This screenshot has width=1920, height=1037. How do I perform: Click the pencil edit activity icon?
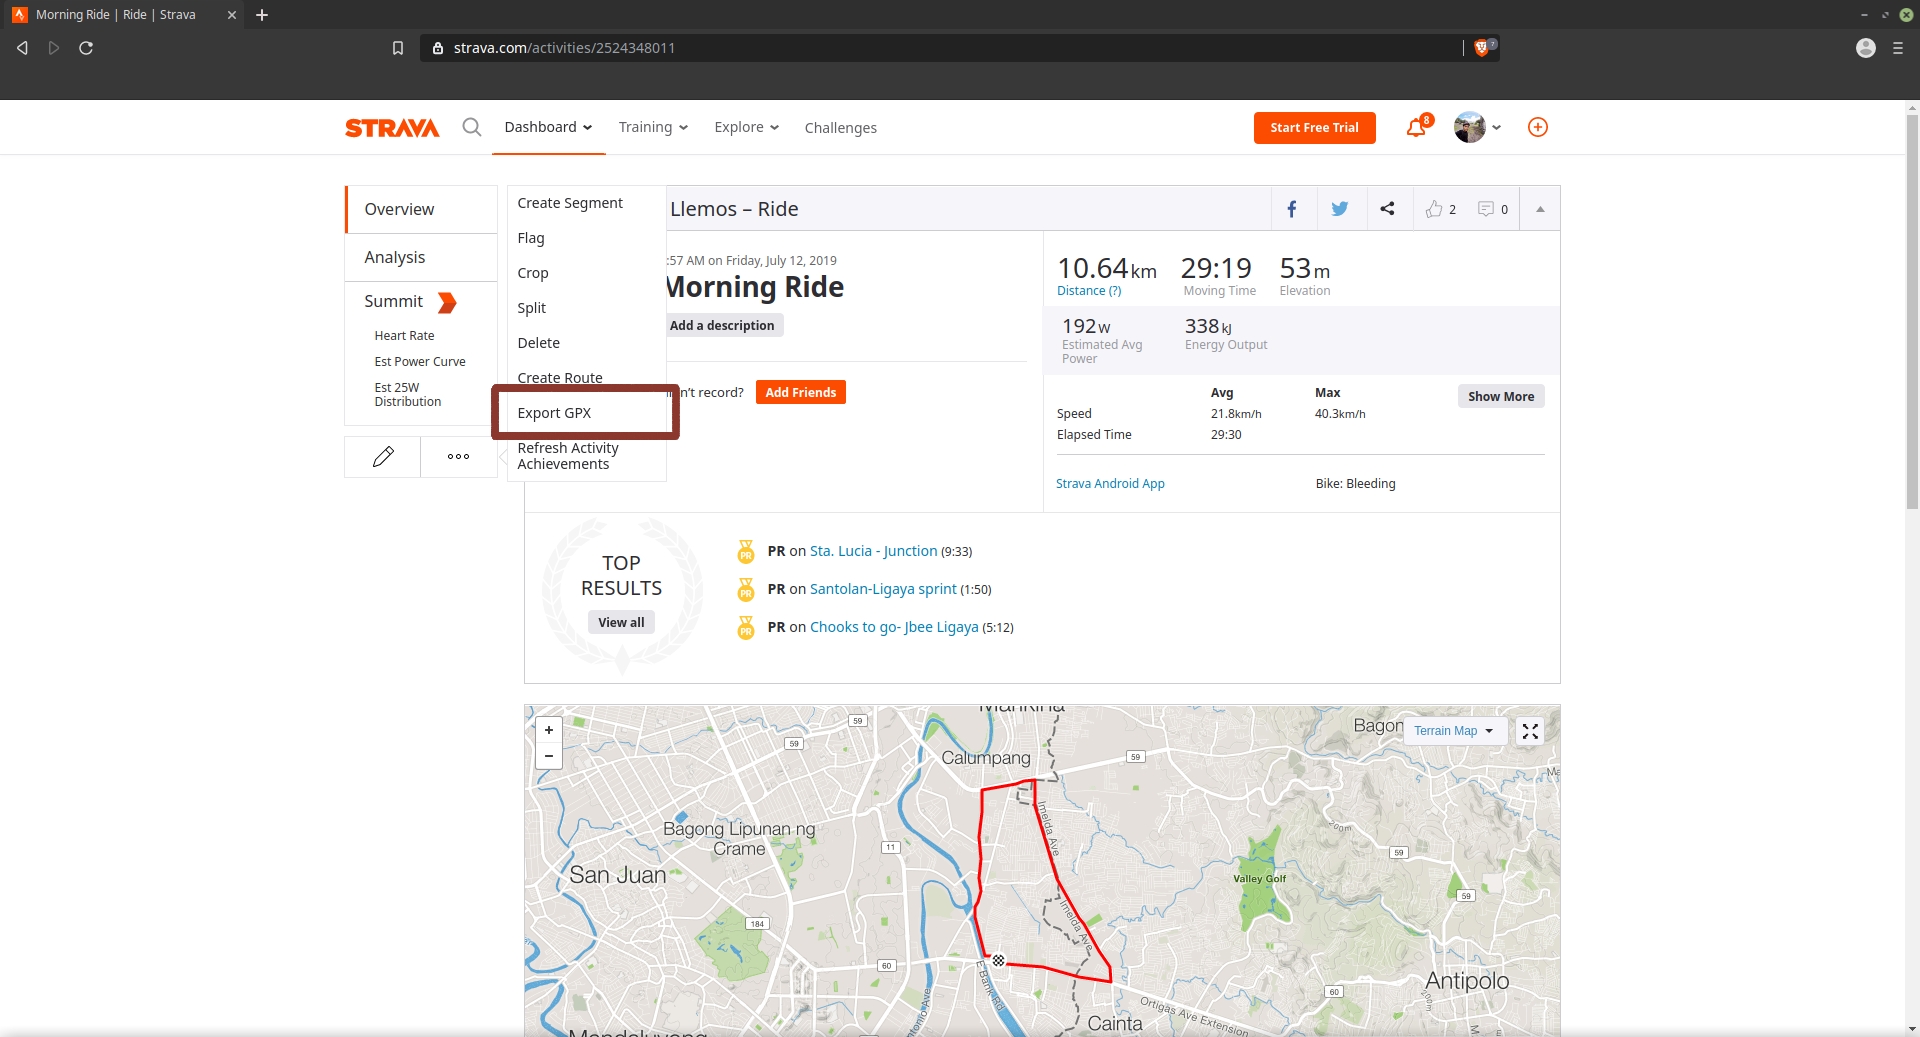[382, 457]
